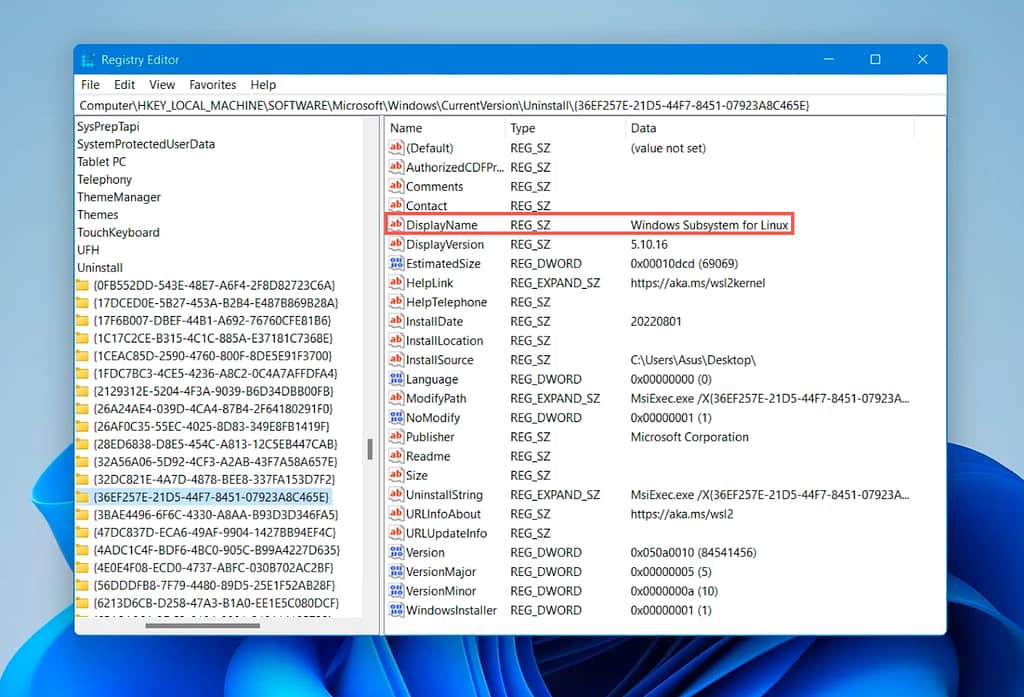The width and height of the screenshot is (1024, 697).
Task: Select the InstallLocation value name
Action: pos(444,341)
